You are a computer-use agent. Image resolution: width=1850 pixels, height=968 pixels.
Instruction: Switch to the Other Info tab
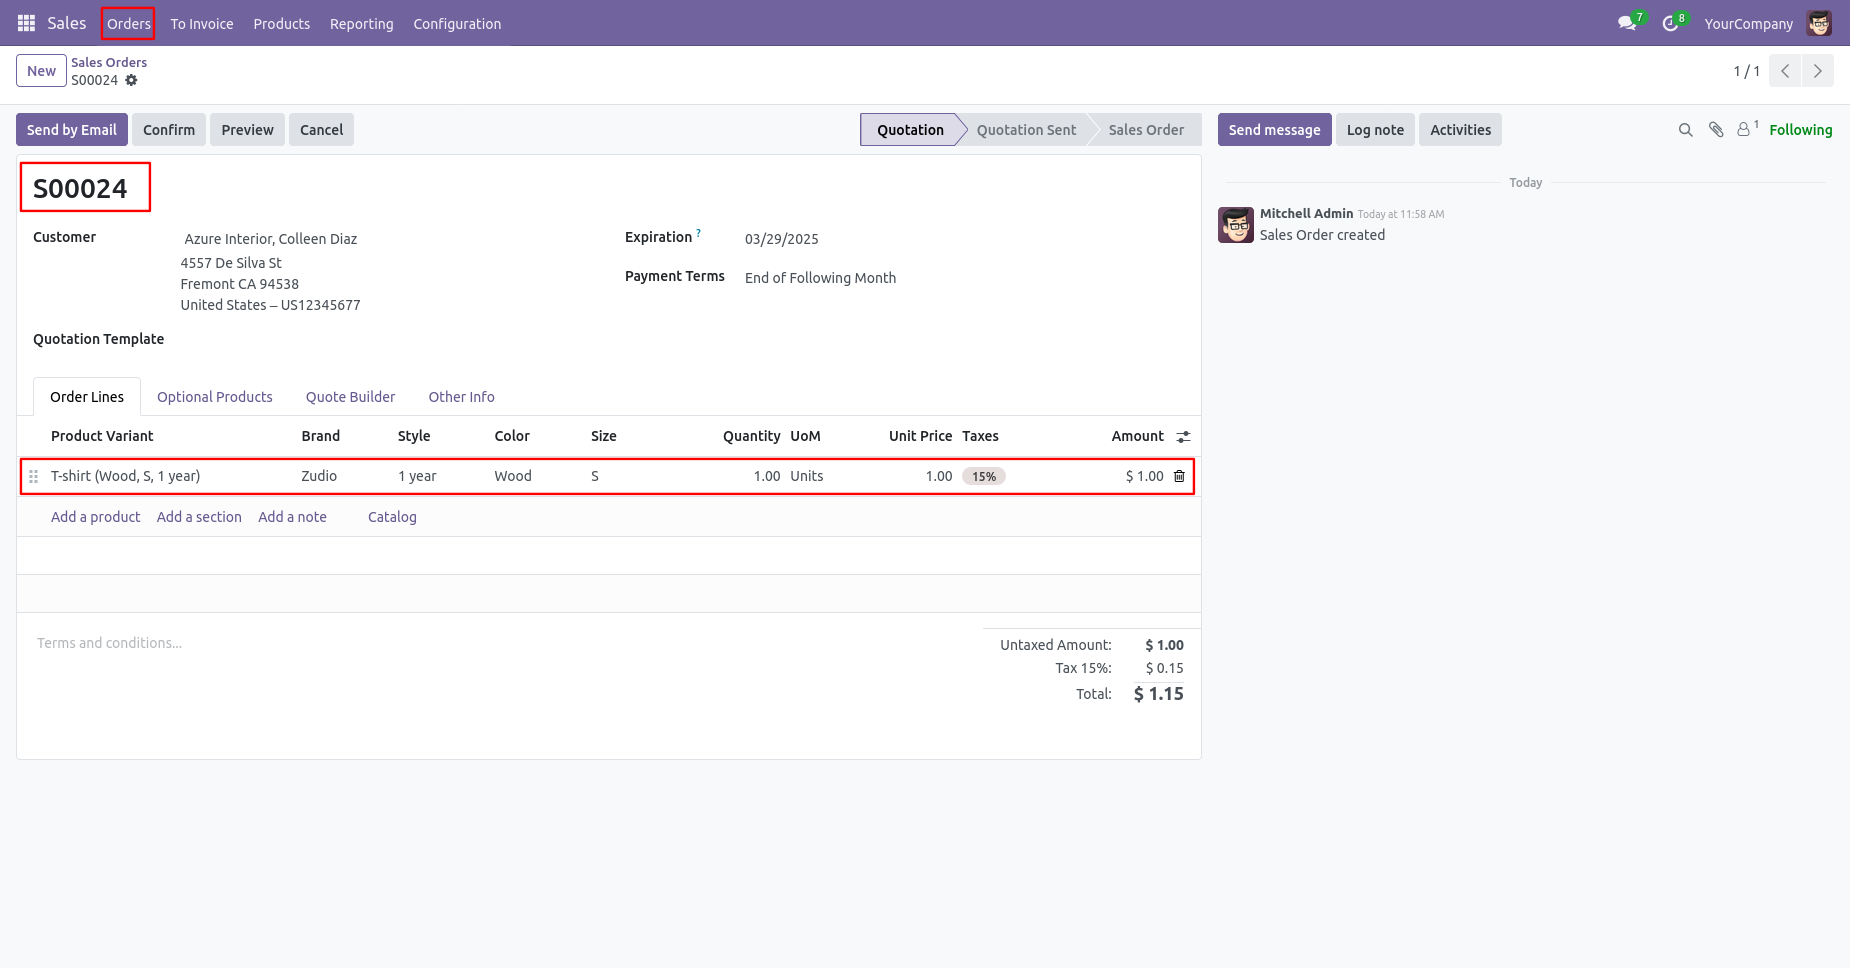click(x=462, y=397)
